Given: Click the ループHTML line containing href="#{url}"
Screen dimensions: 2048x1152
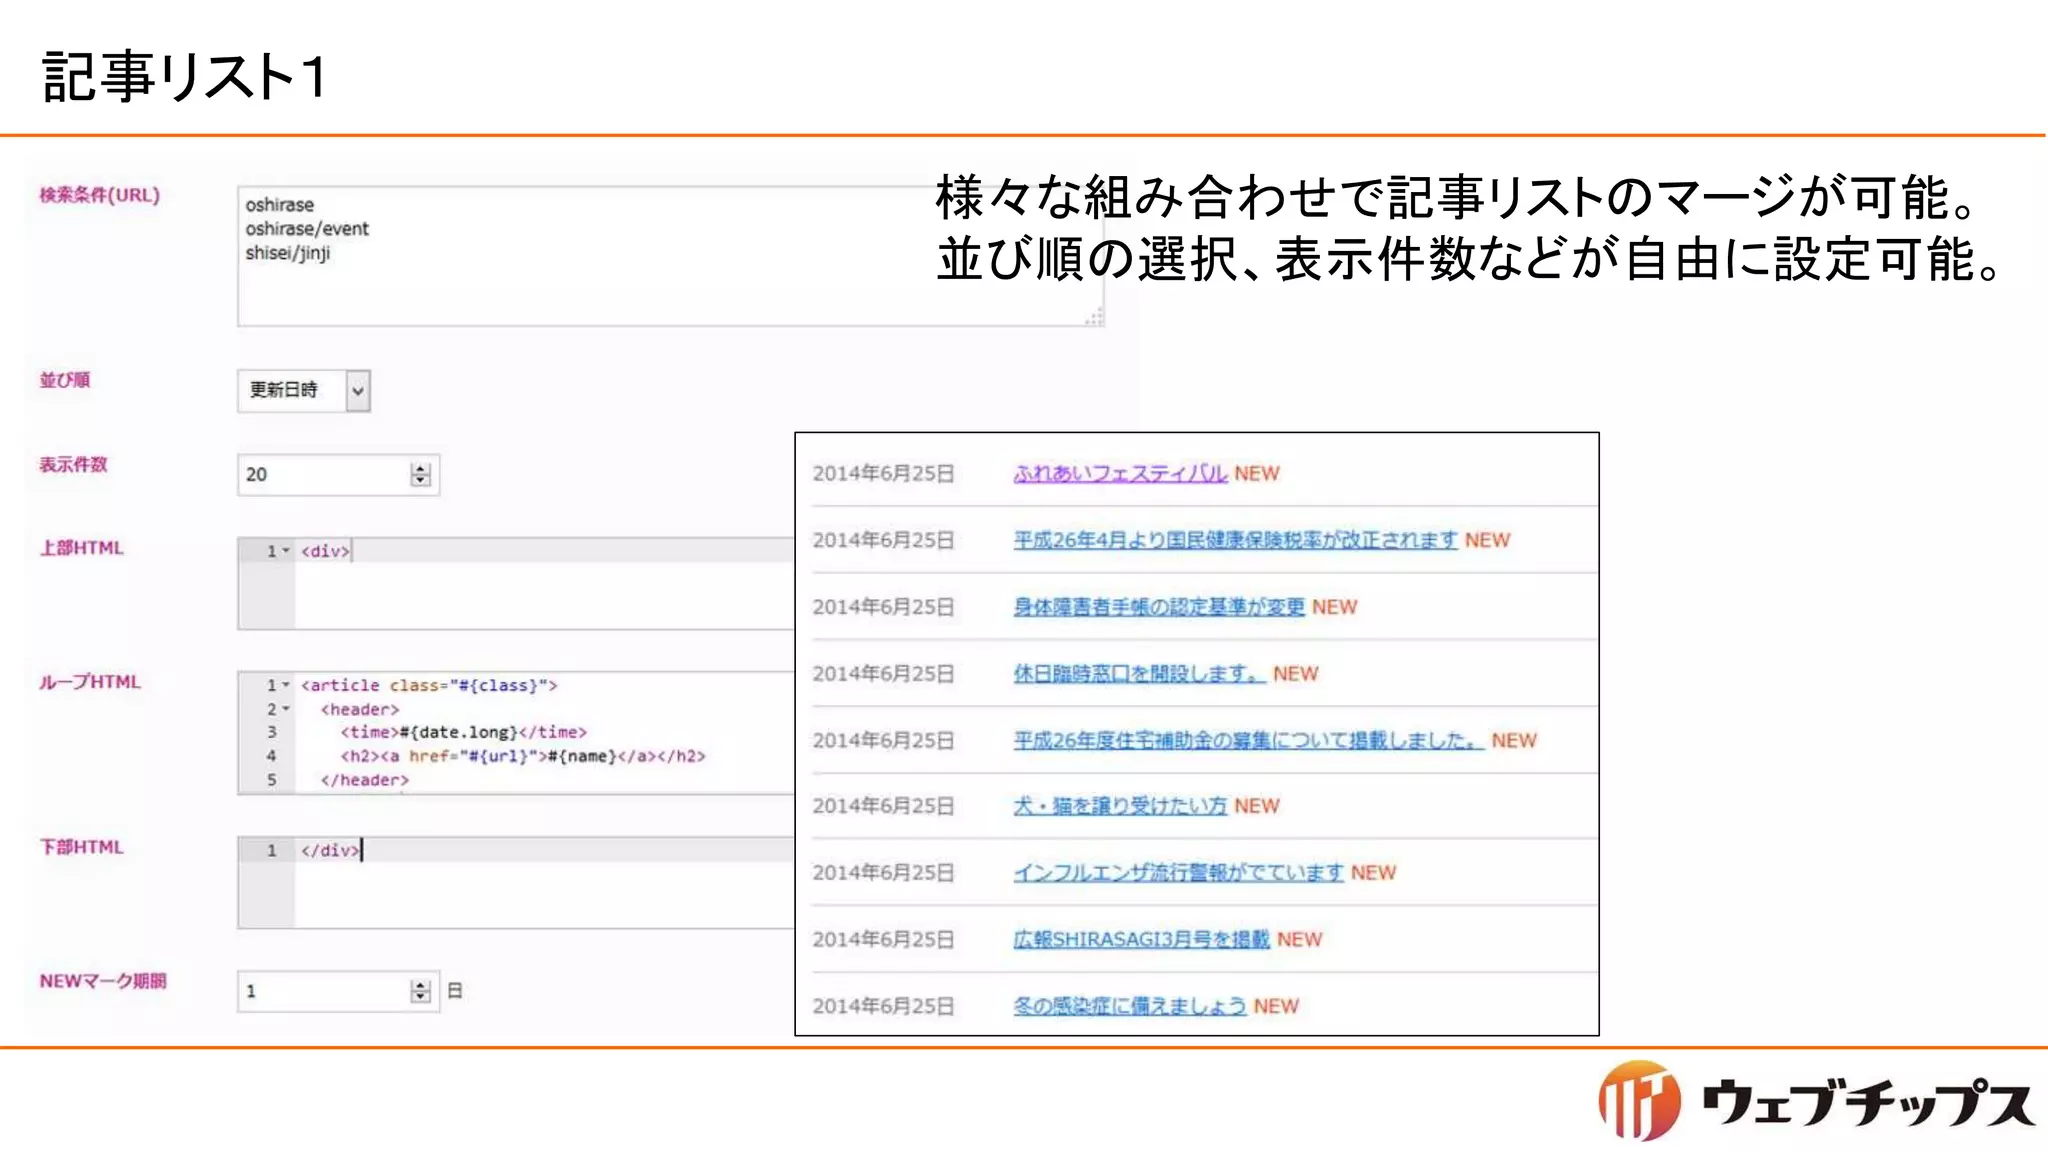Looking at the screenshot, I should click(x=523, y=756).
